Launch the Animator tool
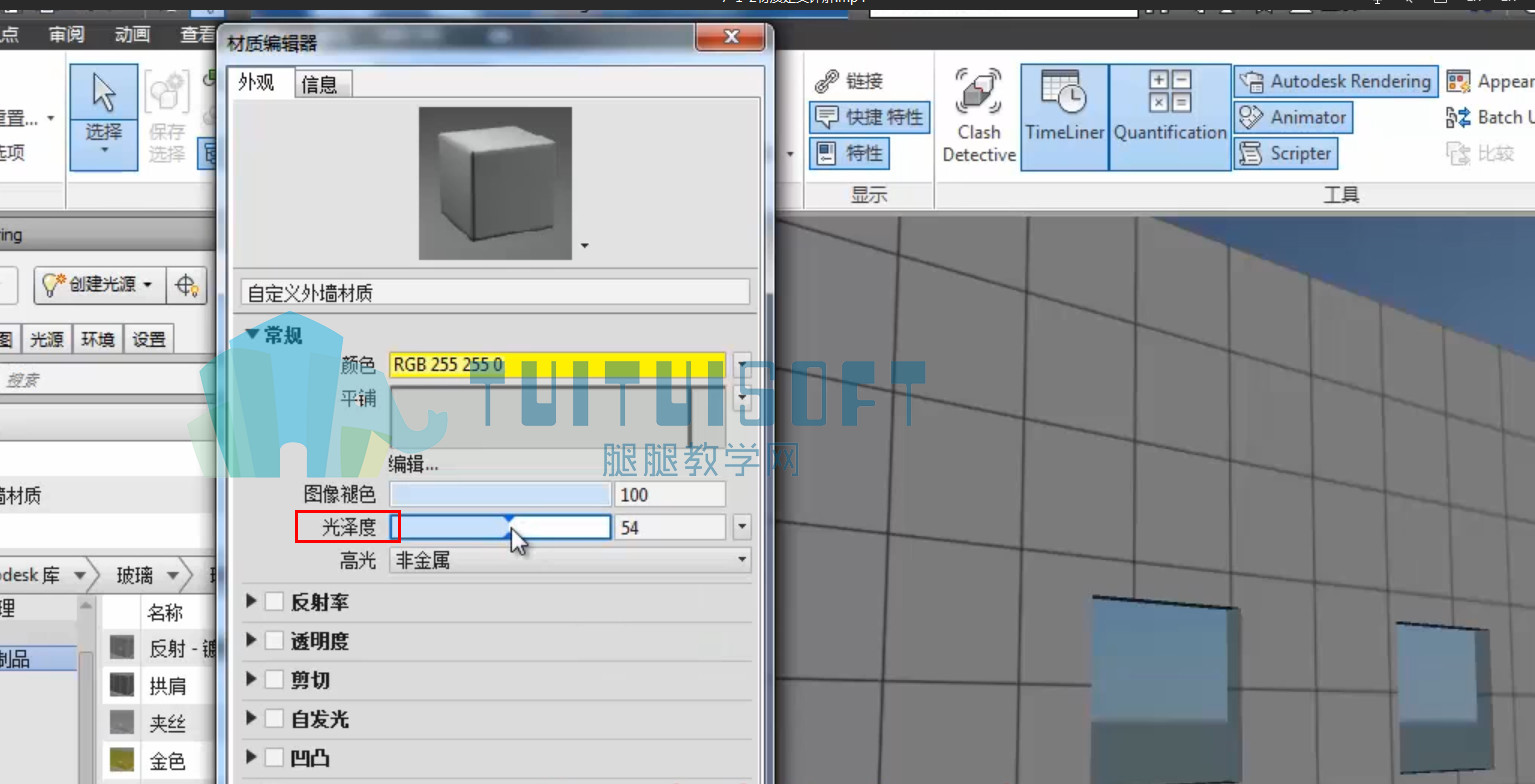Image resolution: width=1535 pixels, height=784 pixels. point(1294,117)
